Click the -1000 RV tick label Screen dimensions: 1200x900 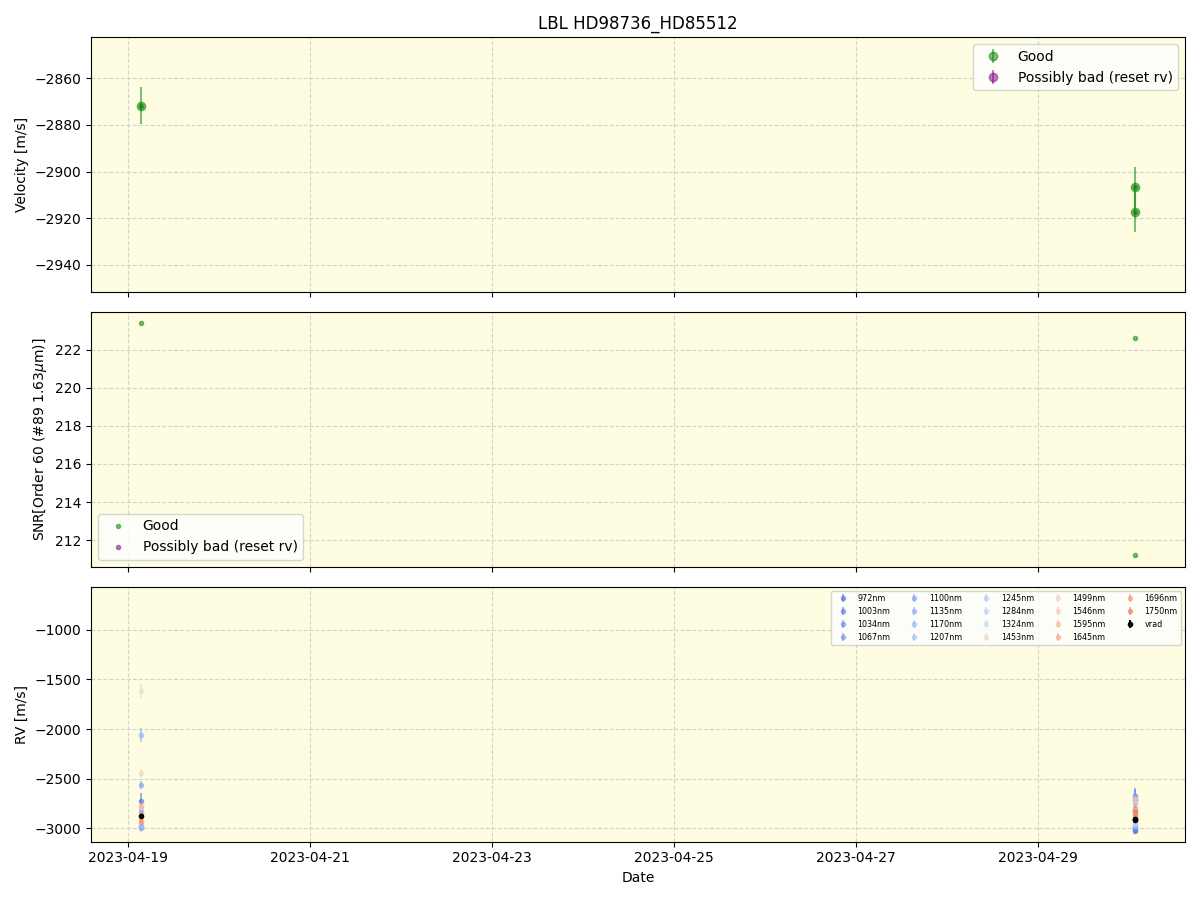click(60, 630)
